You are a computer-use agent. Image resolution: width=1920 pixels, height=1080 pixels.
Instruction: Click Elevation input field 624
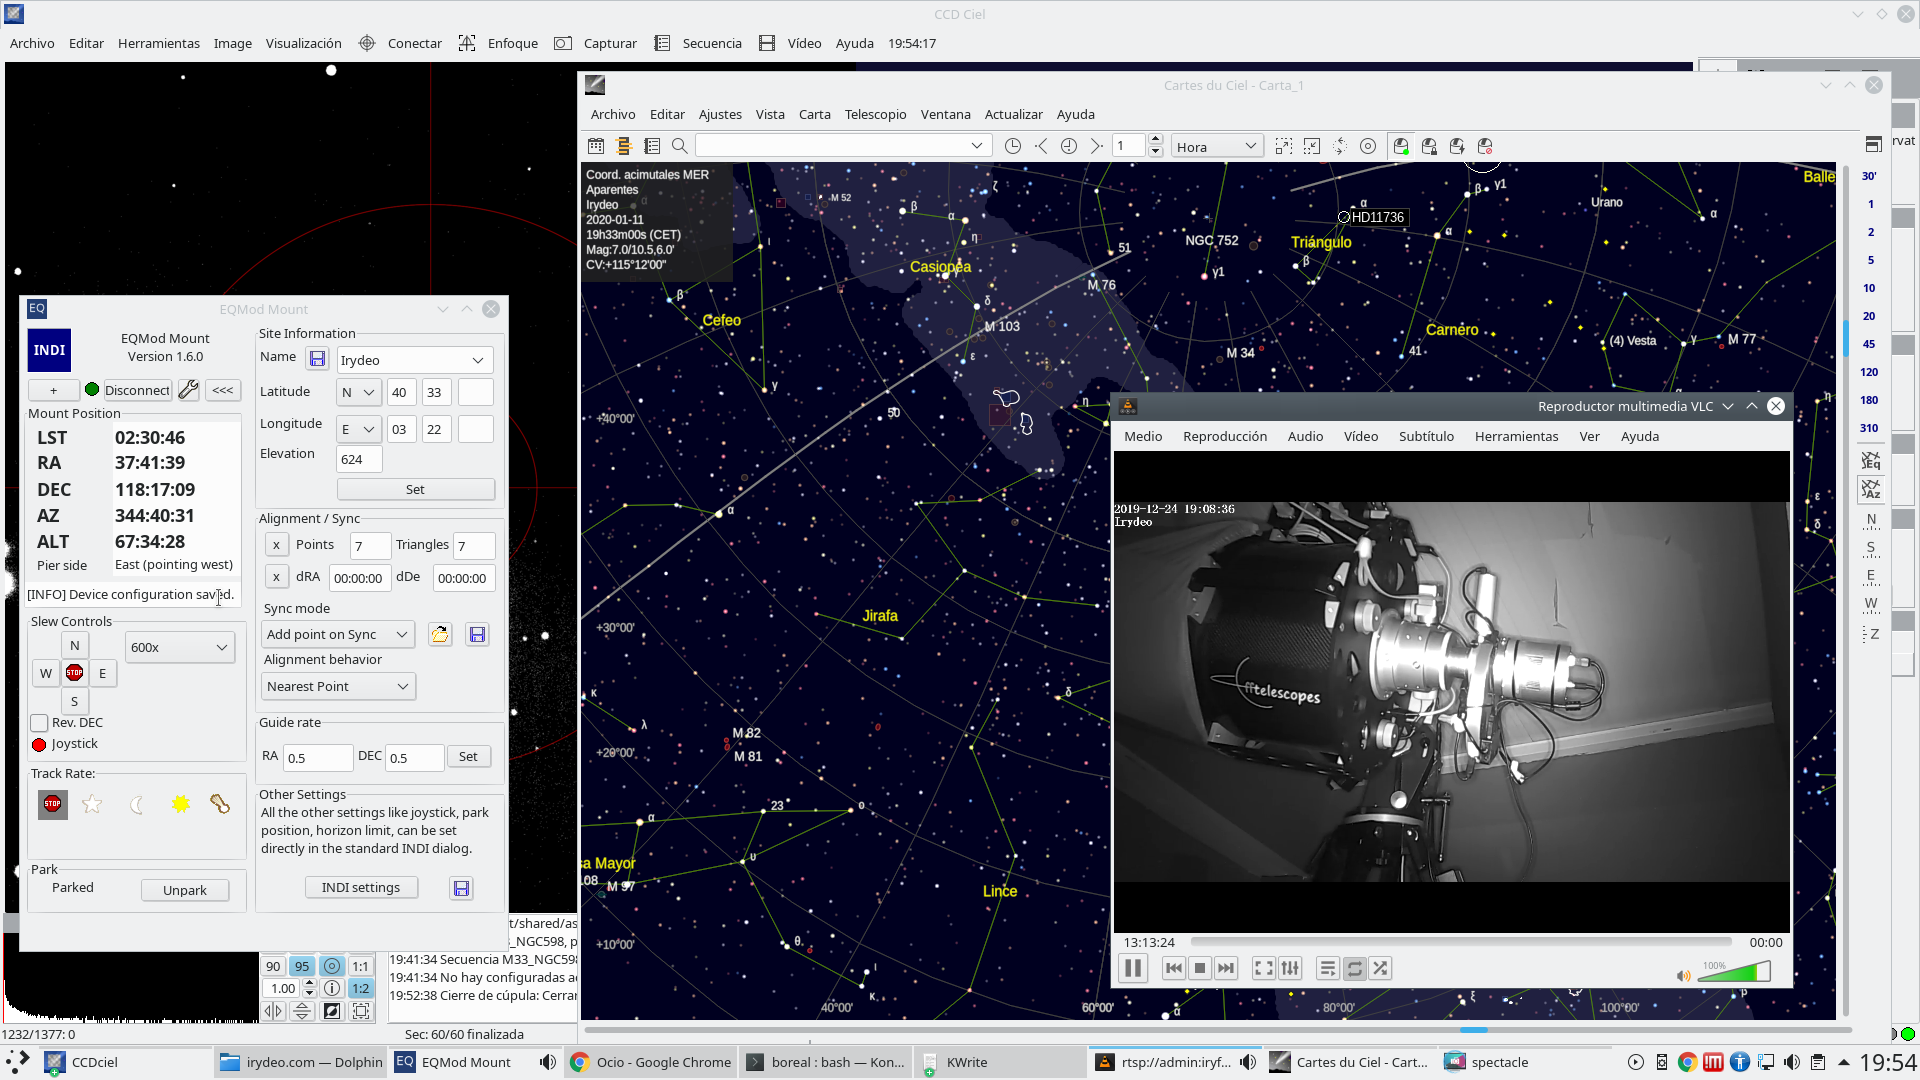(359, 459)
